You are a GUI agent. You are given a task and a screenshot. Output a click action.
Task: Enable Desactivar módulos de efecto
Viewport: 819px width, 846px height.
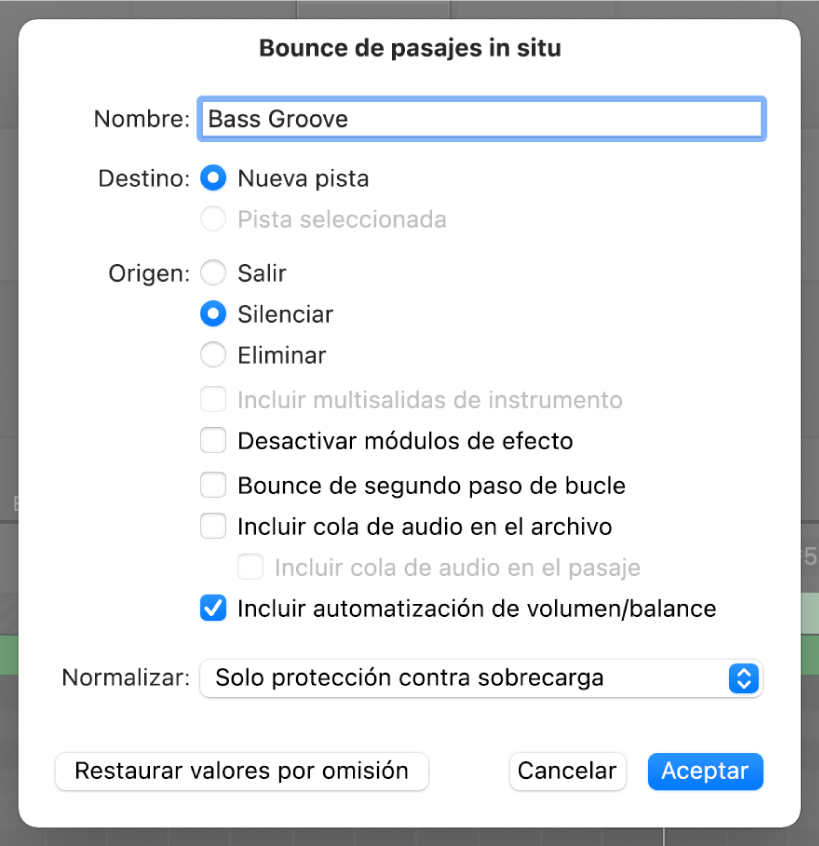click(213, 441)
